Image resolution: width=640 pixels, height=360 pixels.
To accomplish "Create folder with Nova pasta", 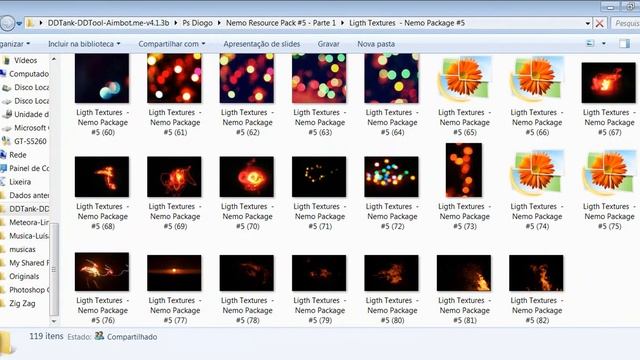I will click(x=376, y=44).
